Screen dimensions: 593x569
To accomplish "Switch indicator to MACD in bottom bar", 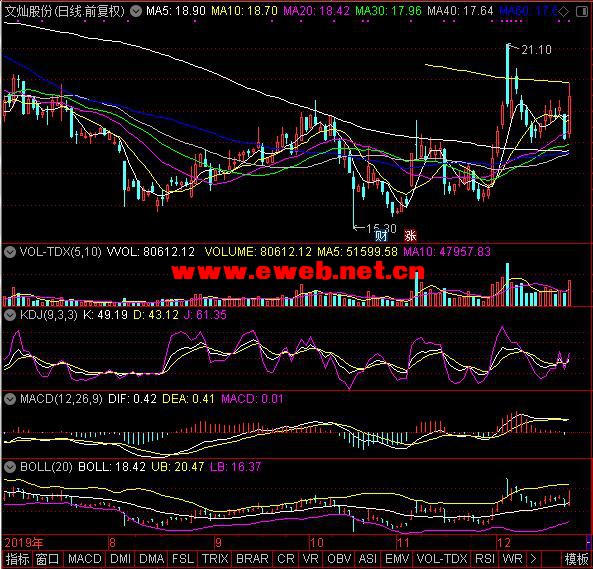I will [x=85, y=559].
